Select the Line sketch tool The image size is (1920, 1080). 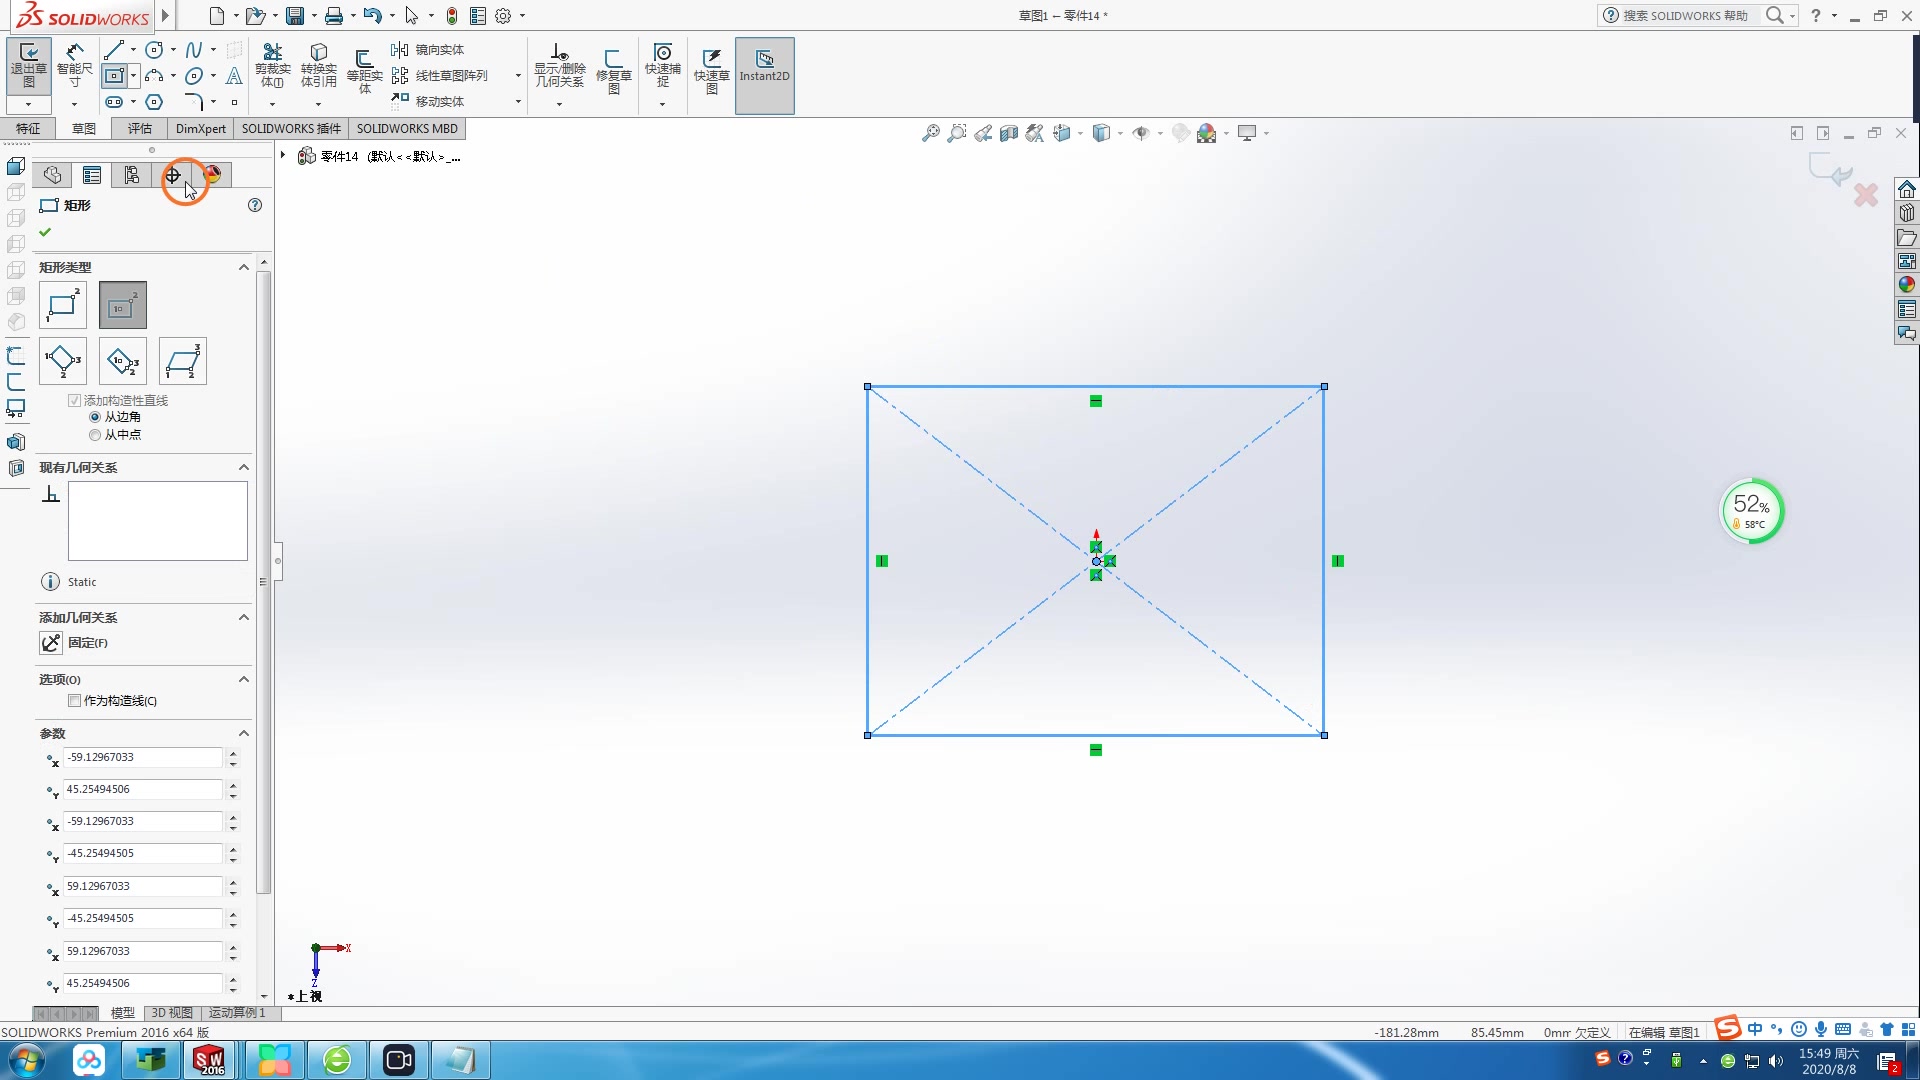tap(114, 50)
